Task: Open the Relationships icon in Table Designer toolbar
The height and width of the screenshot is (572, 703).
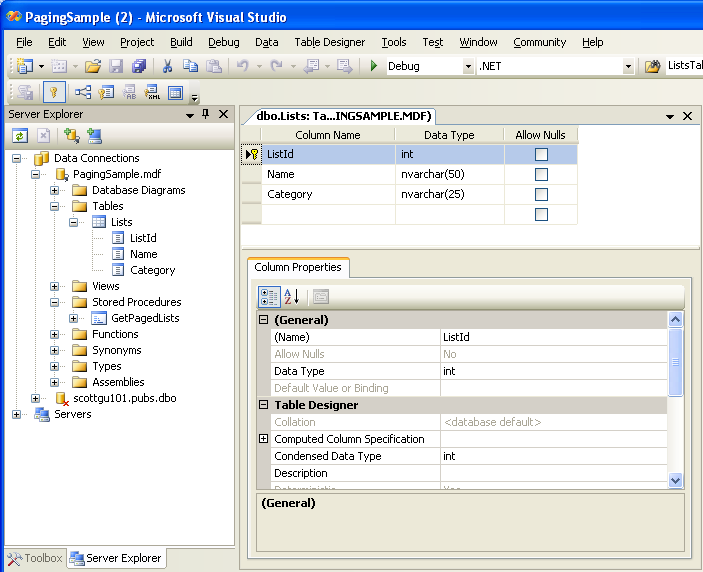Action: (83, 92)
